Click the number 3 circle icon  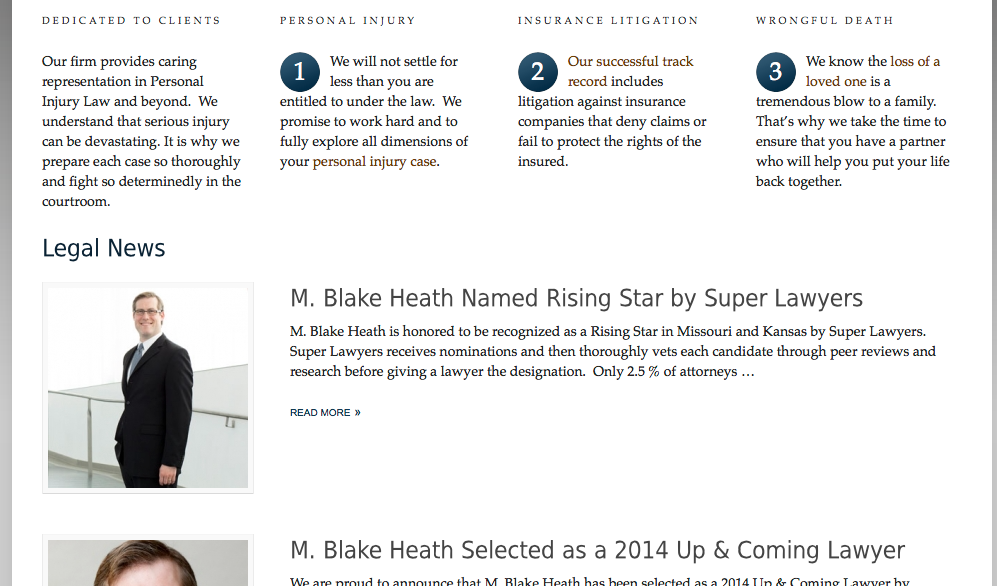(x=775, y=72)
